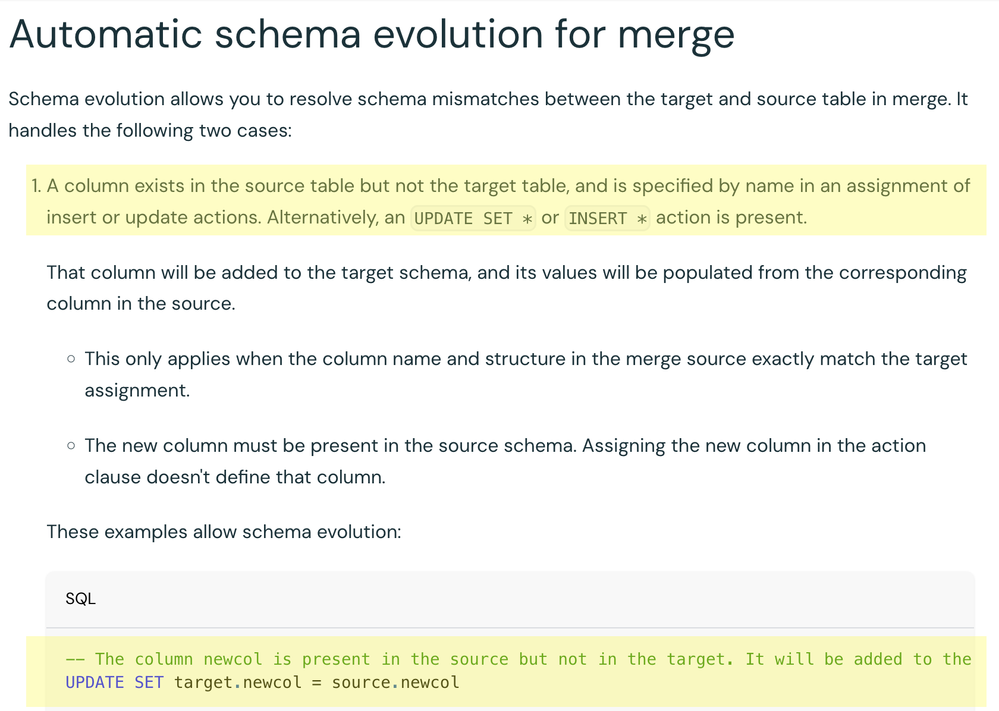Image resolution: width=999 pixels, height=711 pixels.
Task: Click the "Automatic schema evolution for merge" heading
Action: coord(371,35)
